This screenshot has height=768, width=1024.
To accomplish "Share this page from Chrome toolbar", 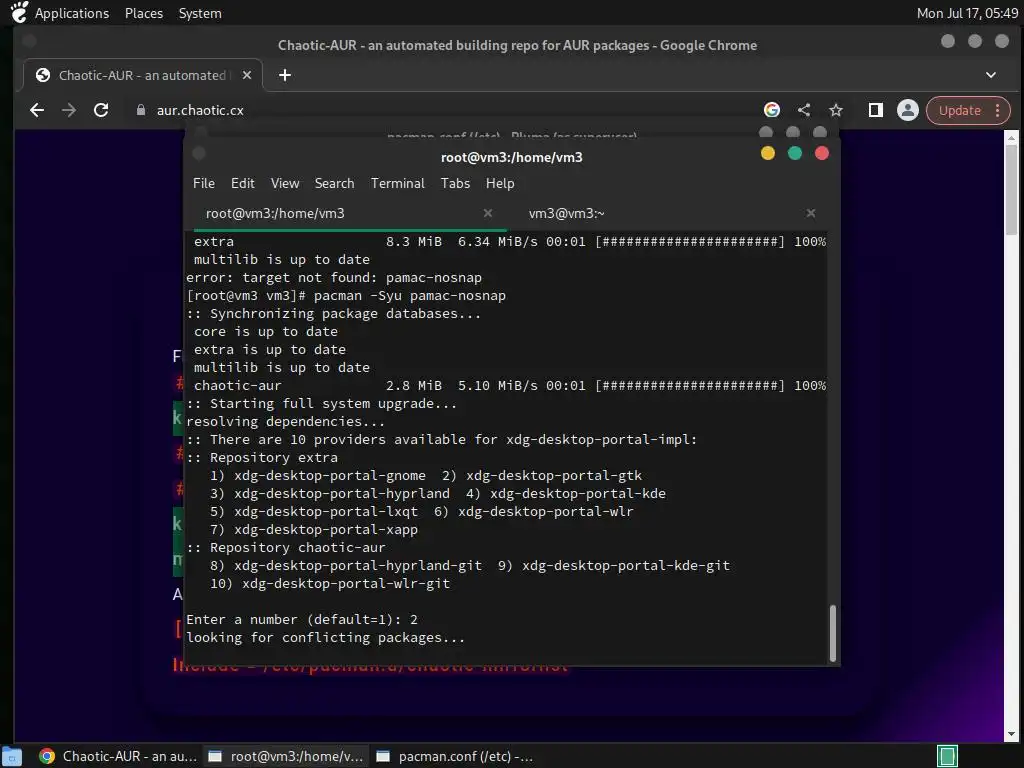I will [x=804, y=110].
